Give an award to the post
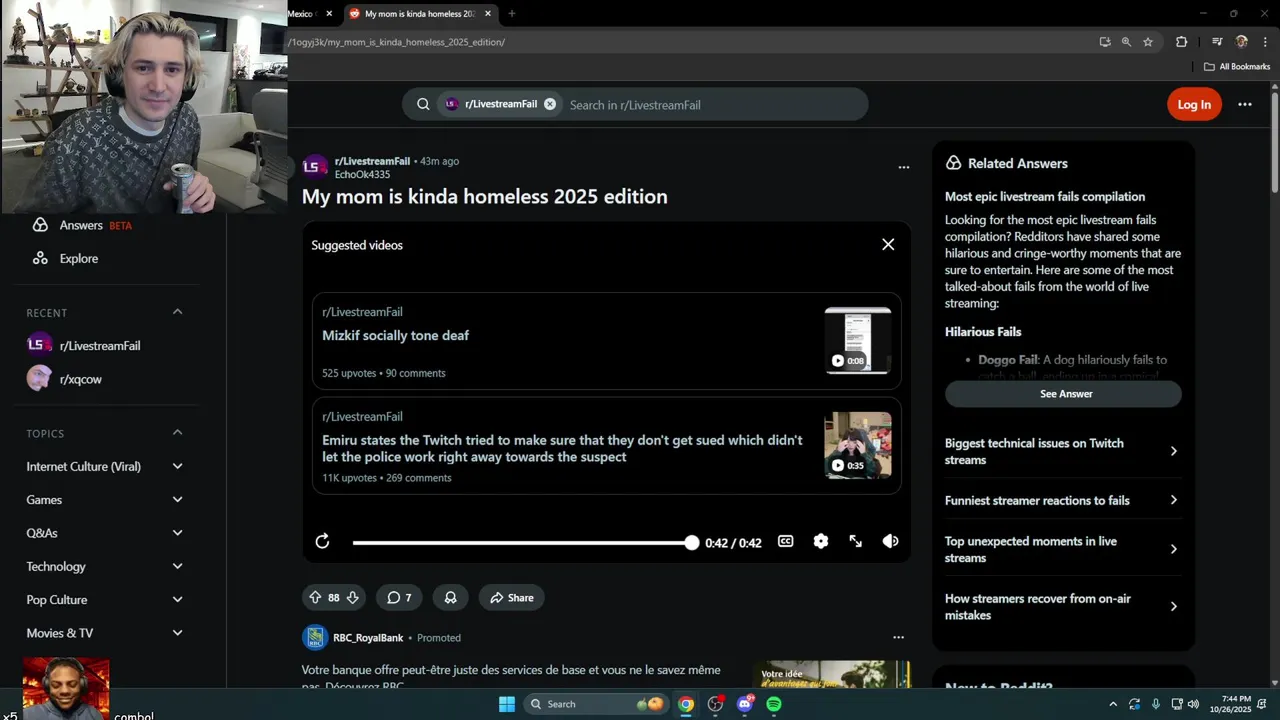The width and height of the screenshot is (1280, 720). coord(450,597)
